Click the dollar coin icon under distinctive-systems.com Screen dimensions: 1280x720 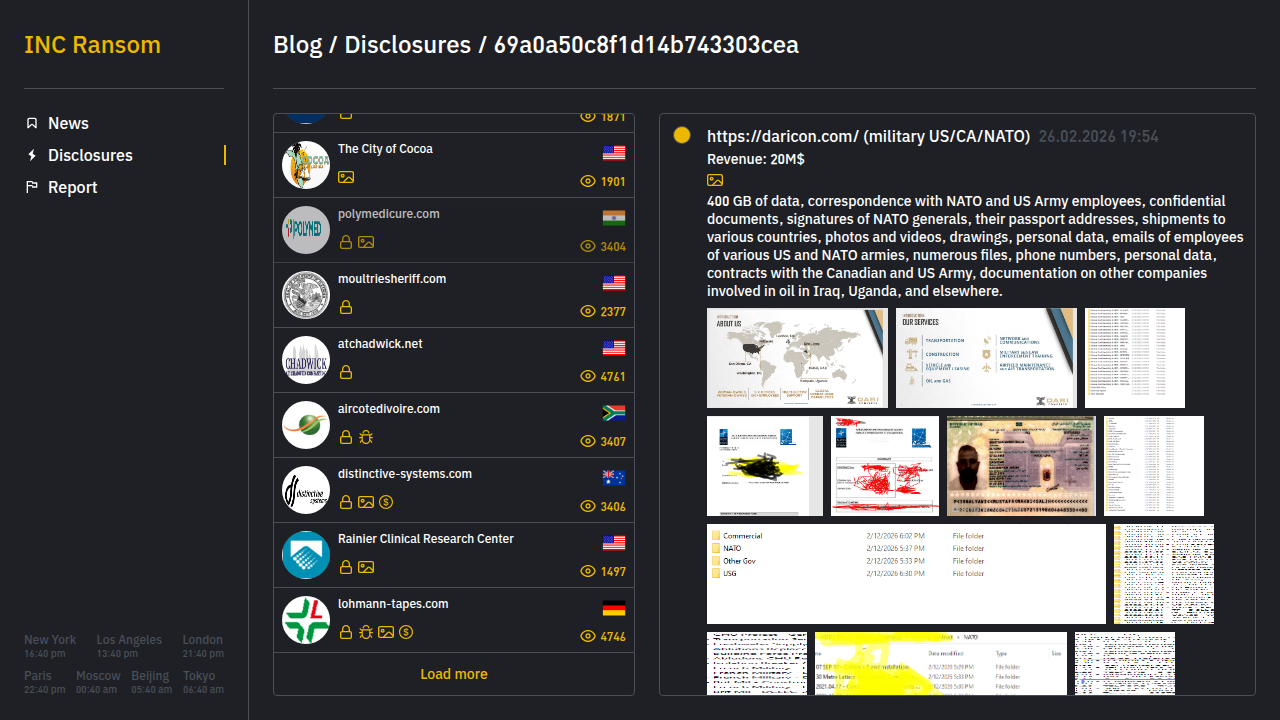click(x=386, y=502)
